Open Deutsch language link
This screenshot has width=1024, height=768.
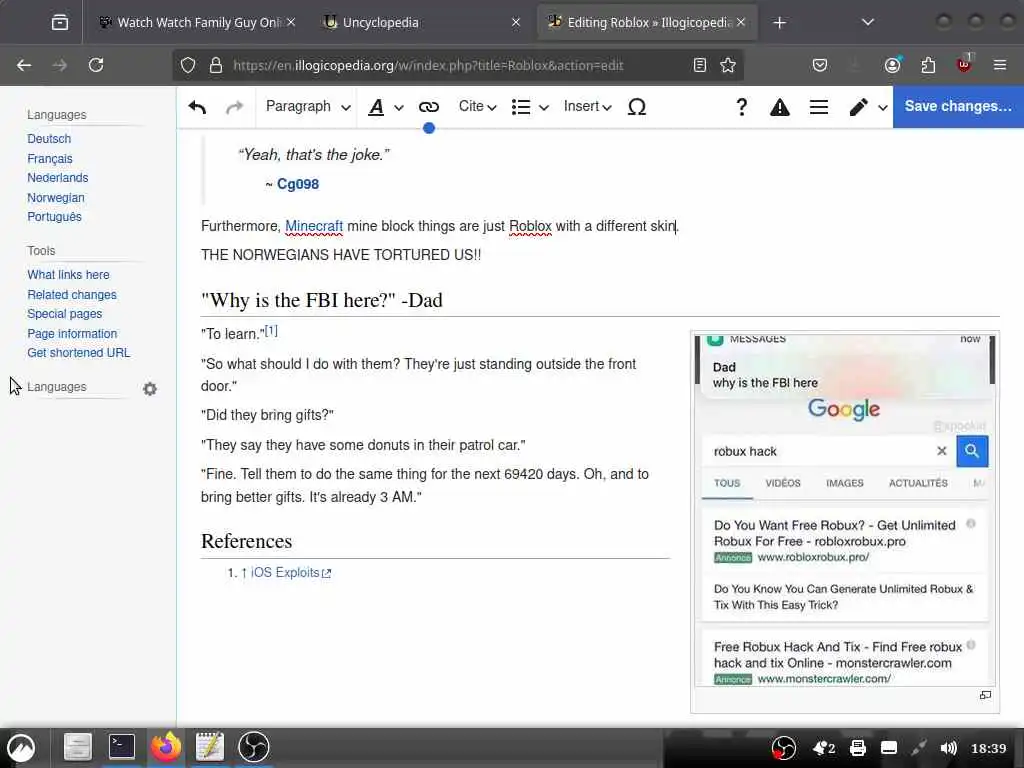coord(49,139)
